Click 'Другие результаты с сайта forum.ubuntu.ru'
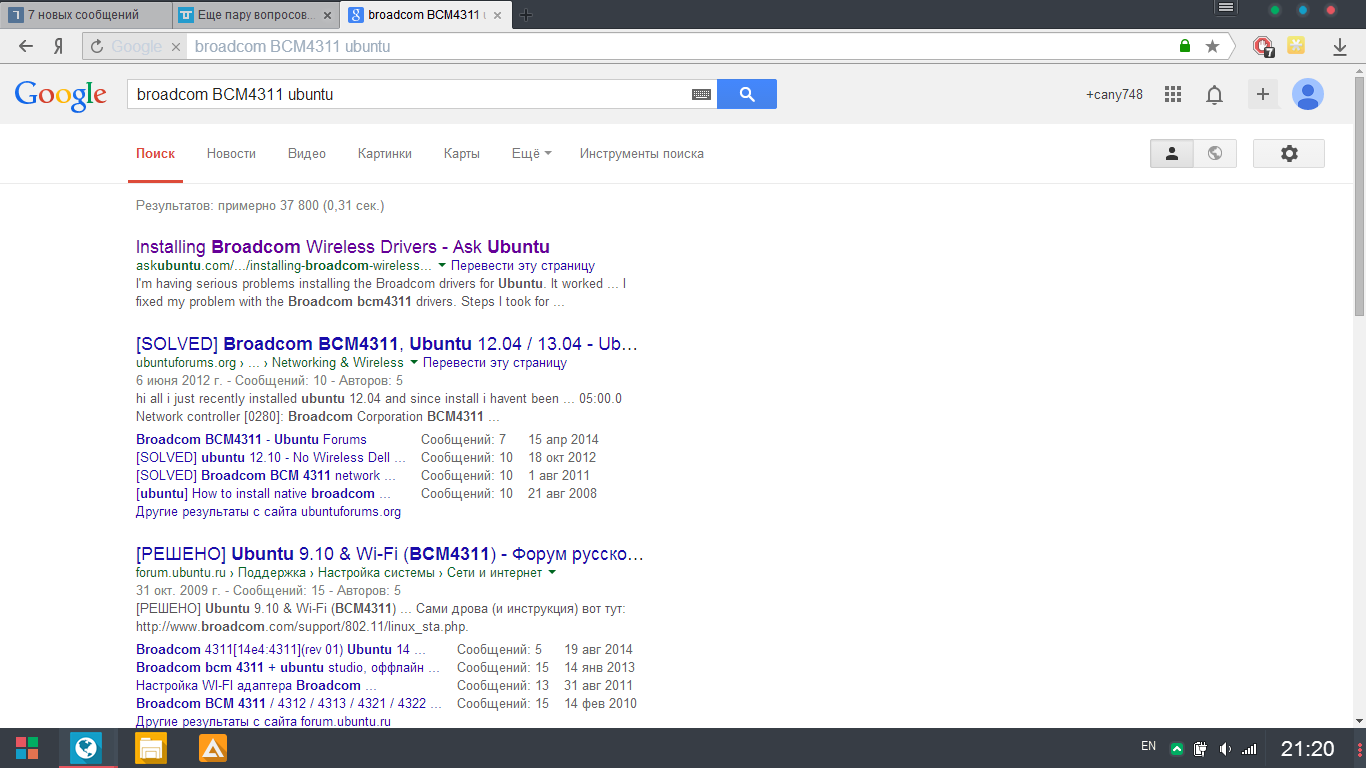The image size is (1366, 768). tap(263, 721)
